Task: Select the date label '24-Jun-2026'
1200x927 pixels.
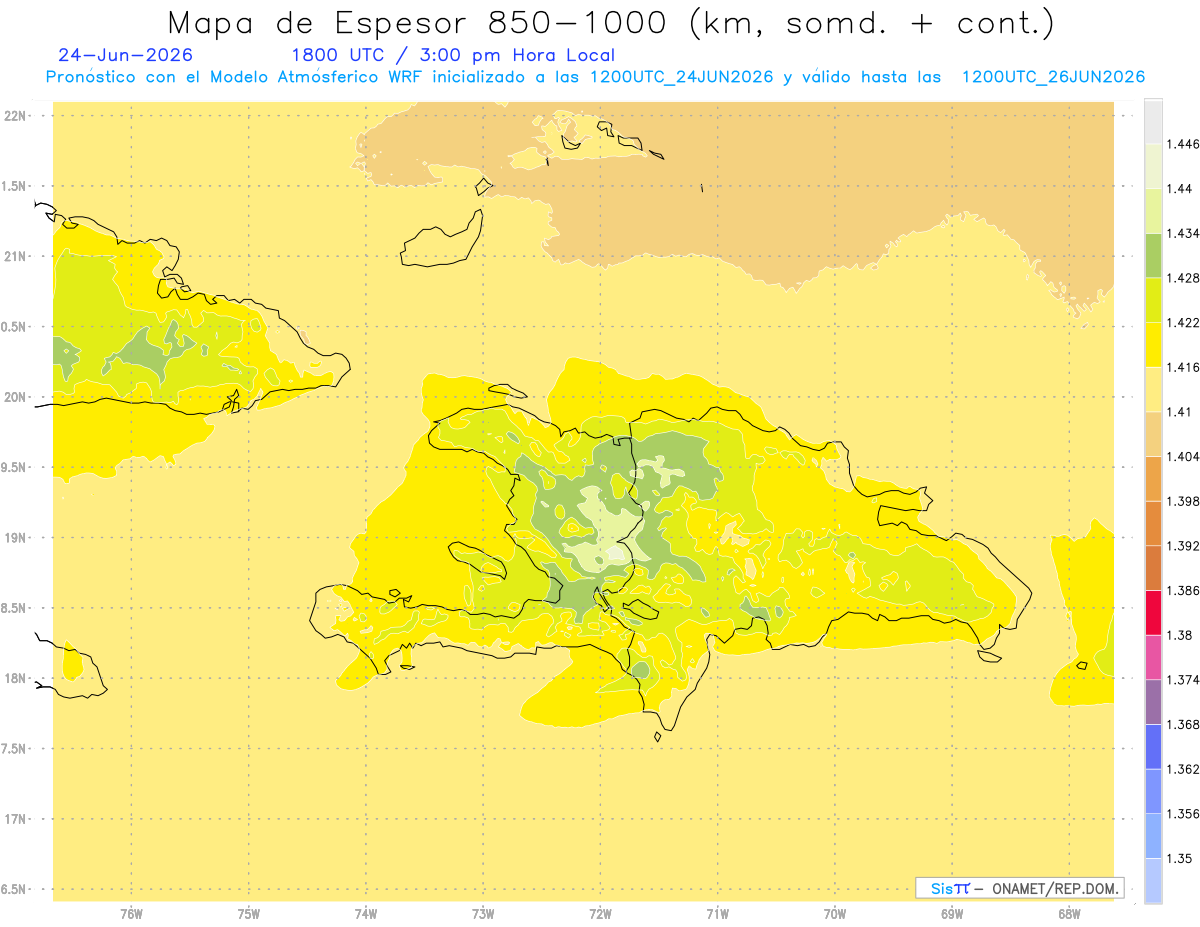Action: click(x=126, y=56)
